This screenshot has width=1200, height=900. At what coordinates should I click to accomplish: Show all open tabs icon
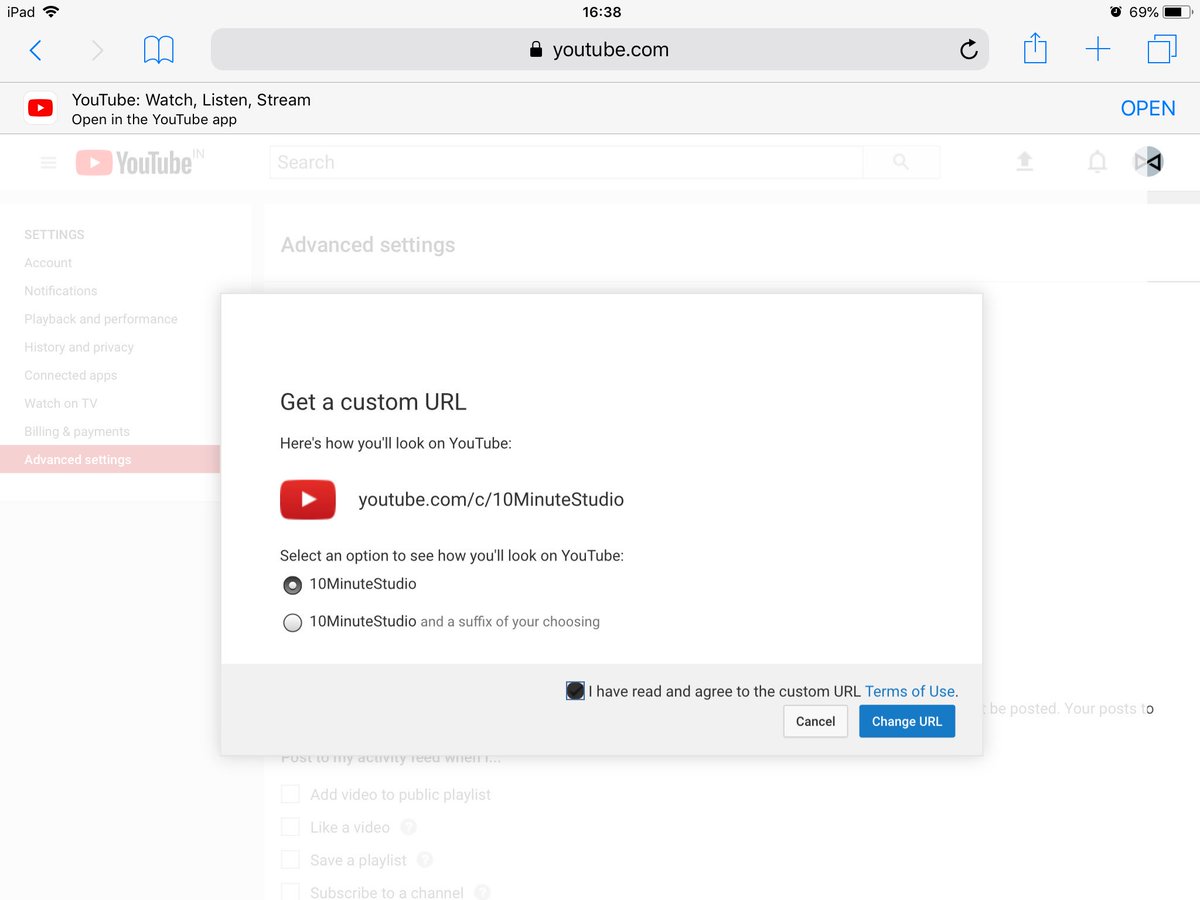click(x=1161, y=49)
